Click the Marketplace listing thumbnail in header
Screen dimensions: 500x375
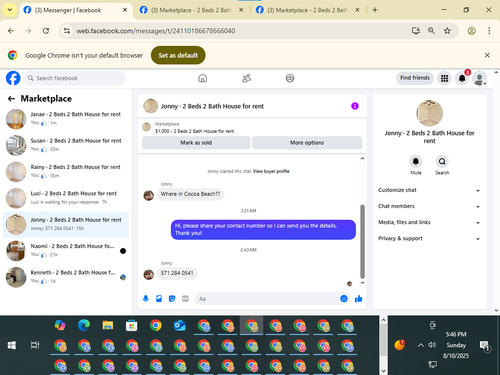pos(146,127)
